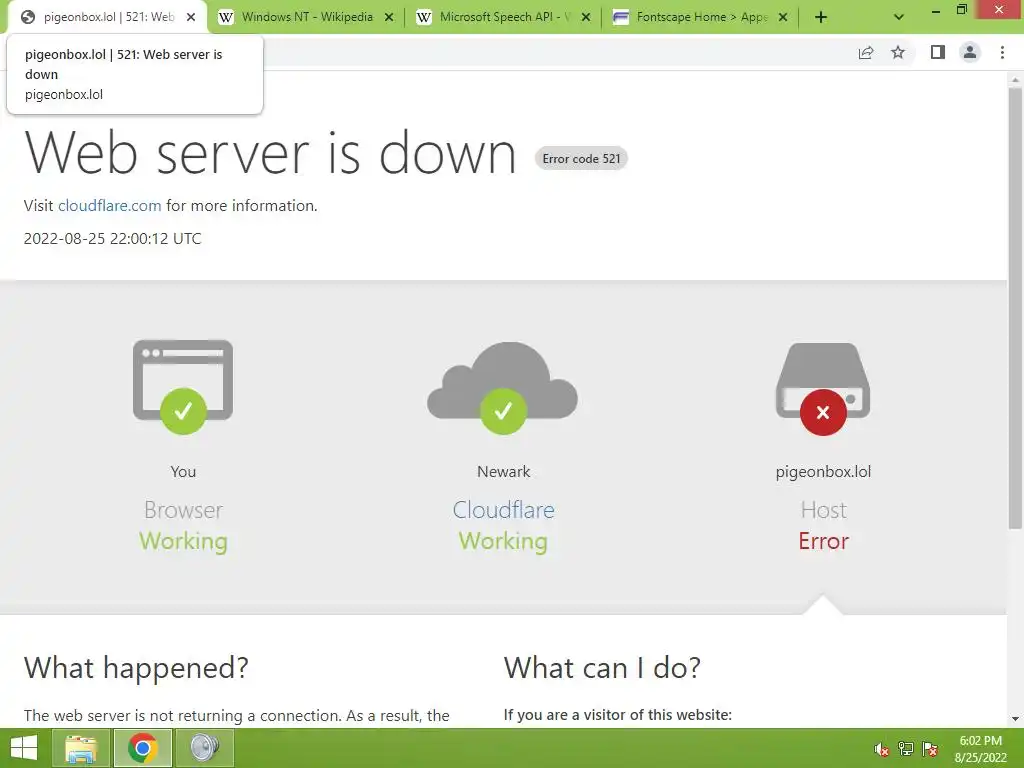Click the vertical scrollbar thumb
The image size is (1024, 768).
[1015, 307]
